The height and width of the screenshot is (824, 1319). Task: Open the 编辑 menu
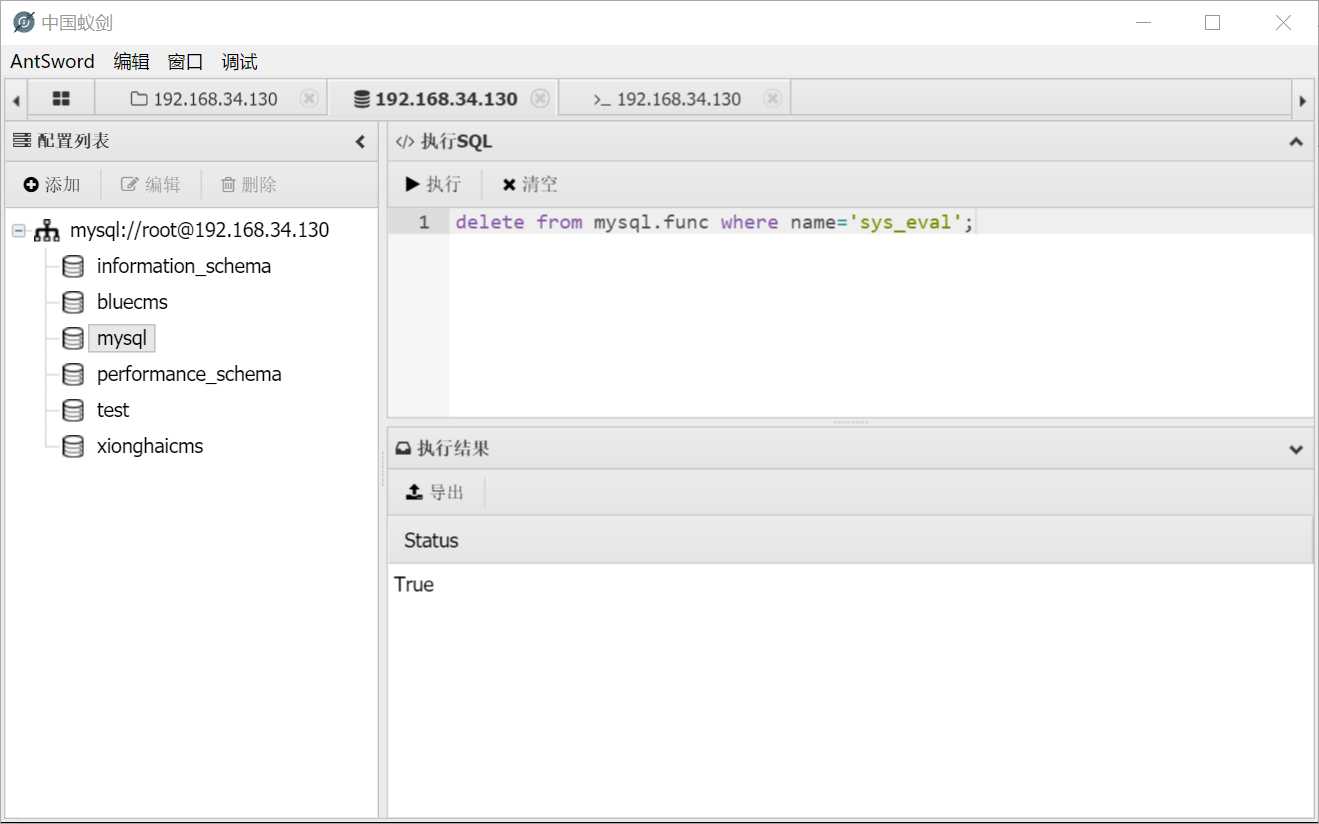[131, 62]
